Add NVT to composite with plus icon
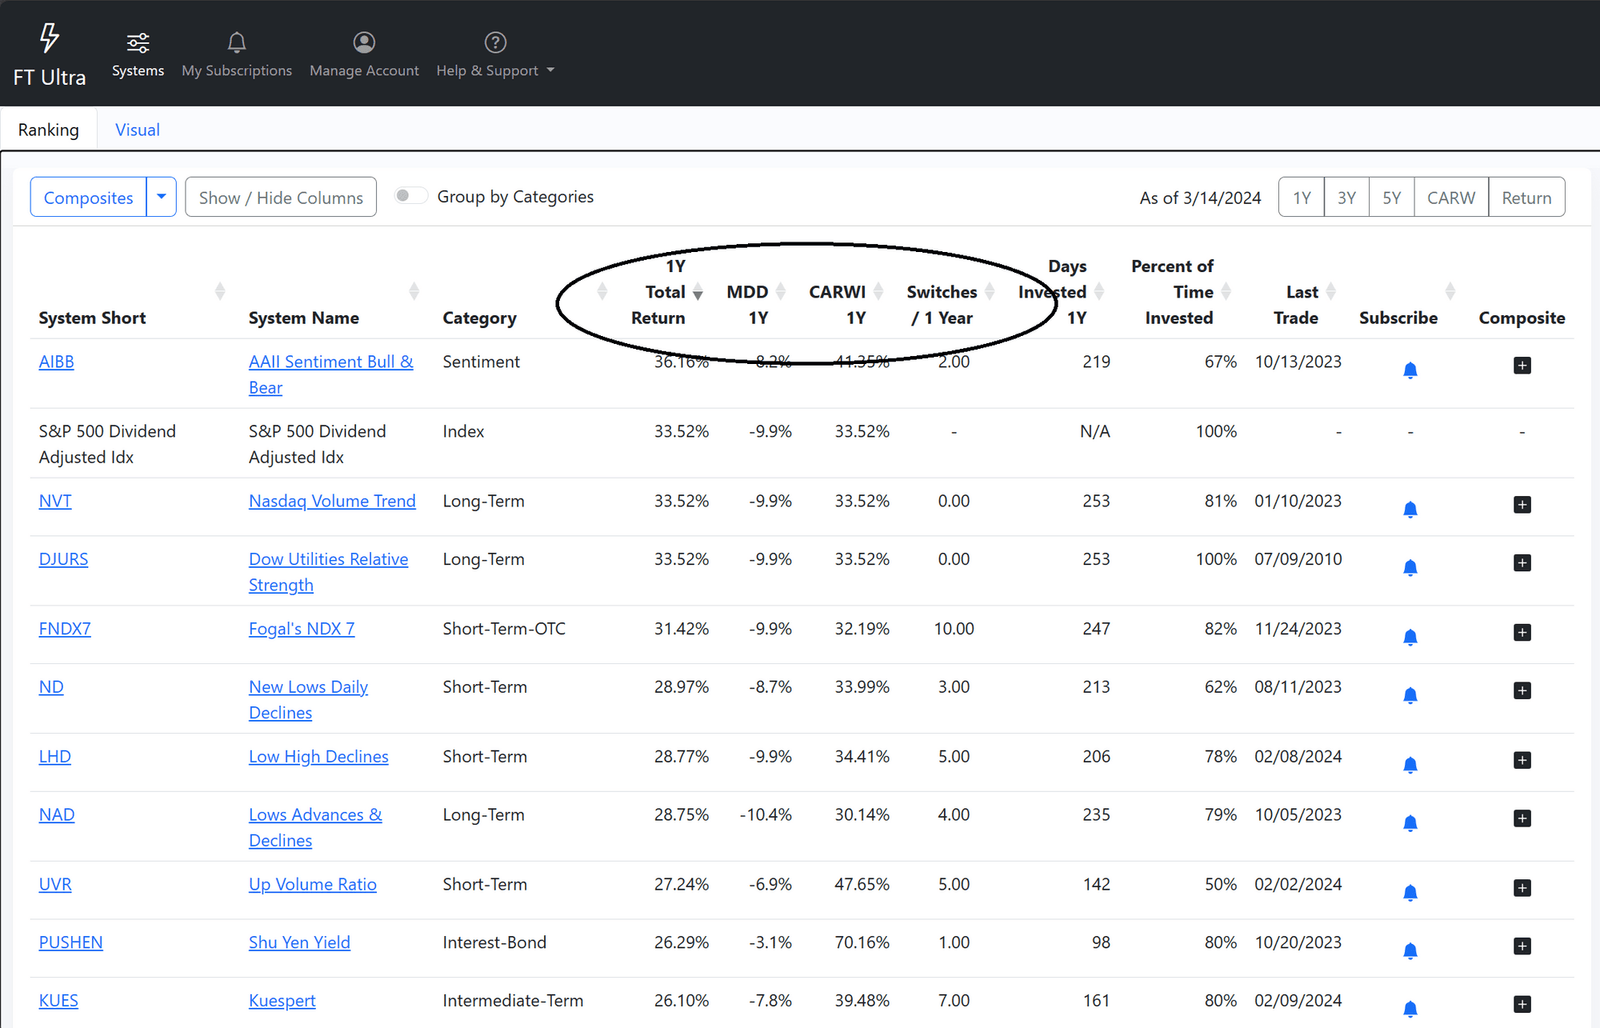The image size is (1600, 1028). pos(1522,504)
